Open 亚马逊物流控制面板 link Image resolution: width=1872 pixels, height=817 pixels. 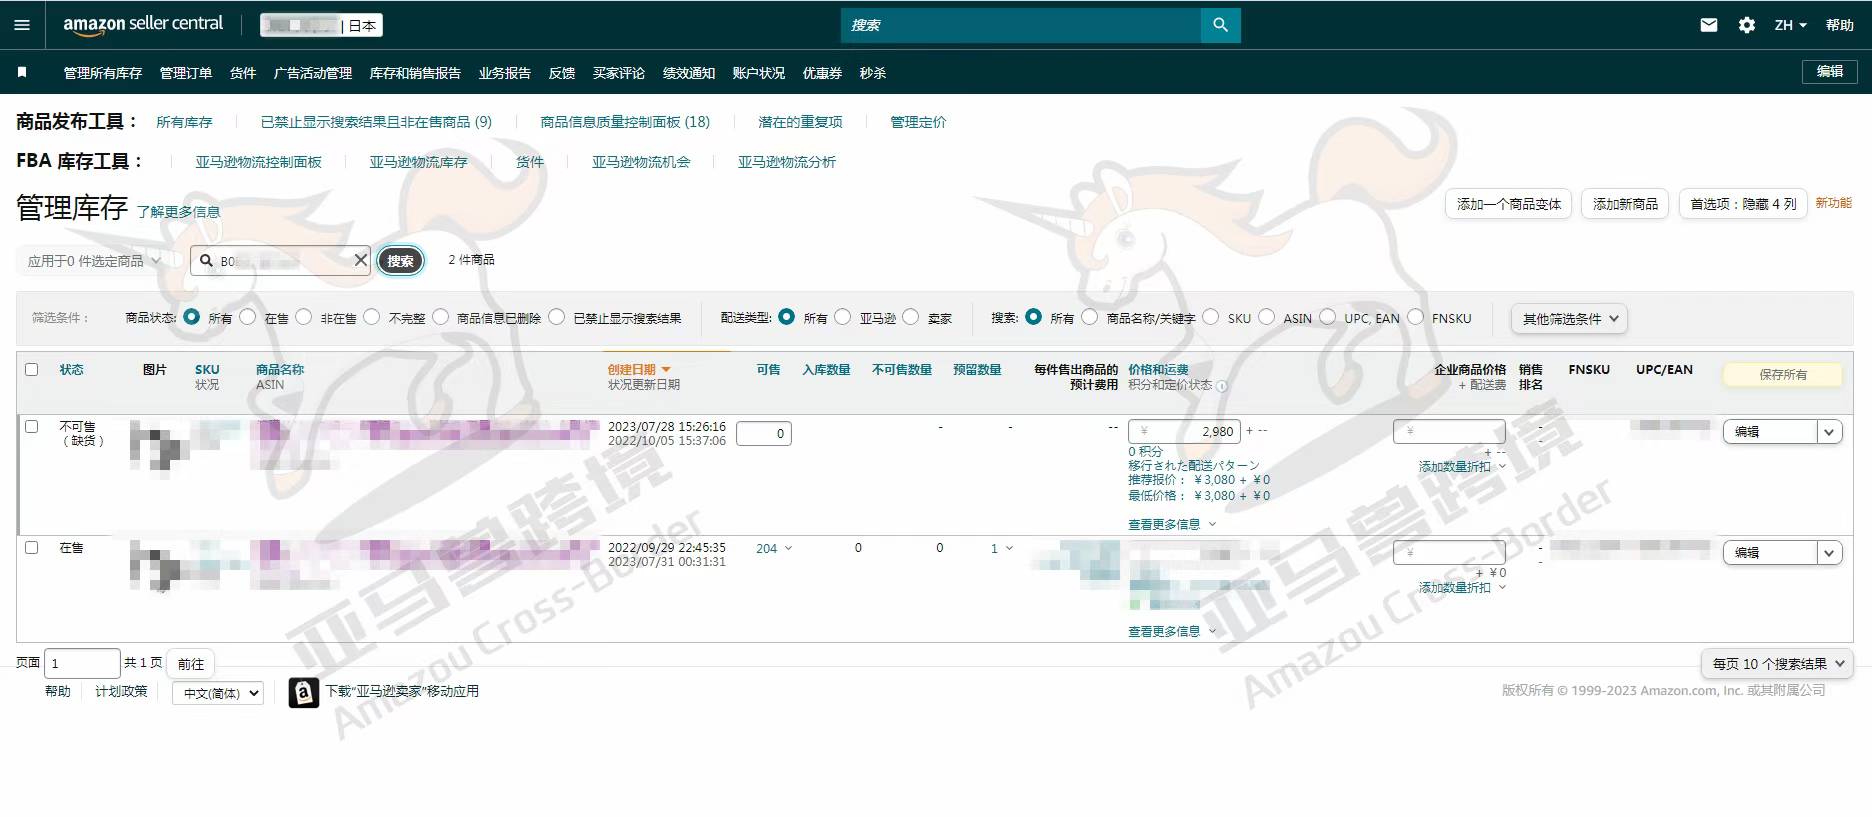click(258, 162)
